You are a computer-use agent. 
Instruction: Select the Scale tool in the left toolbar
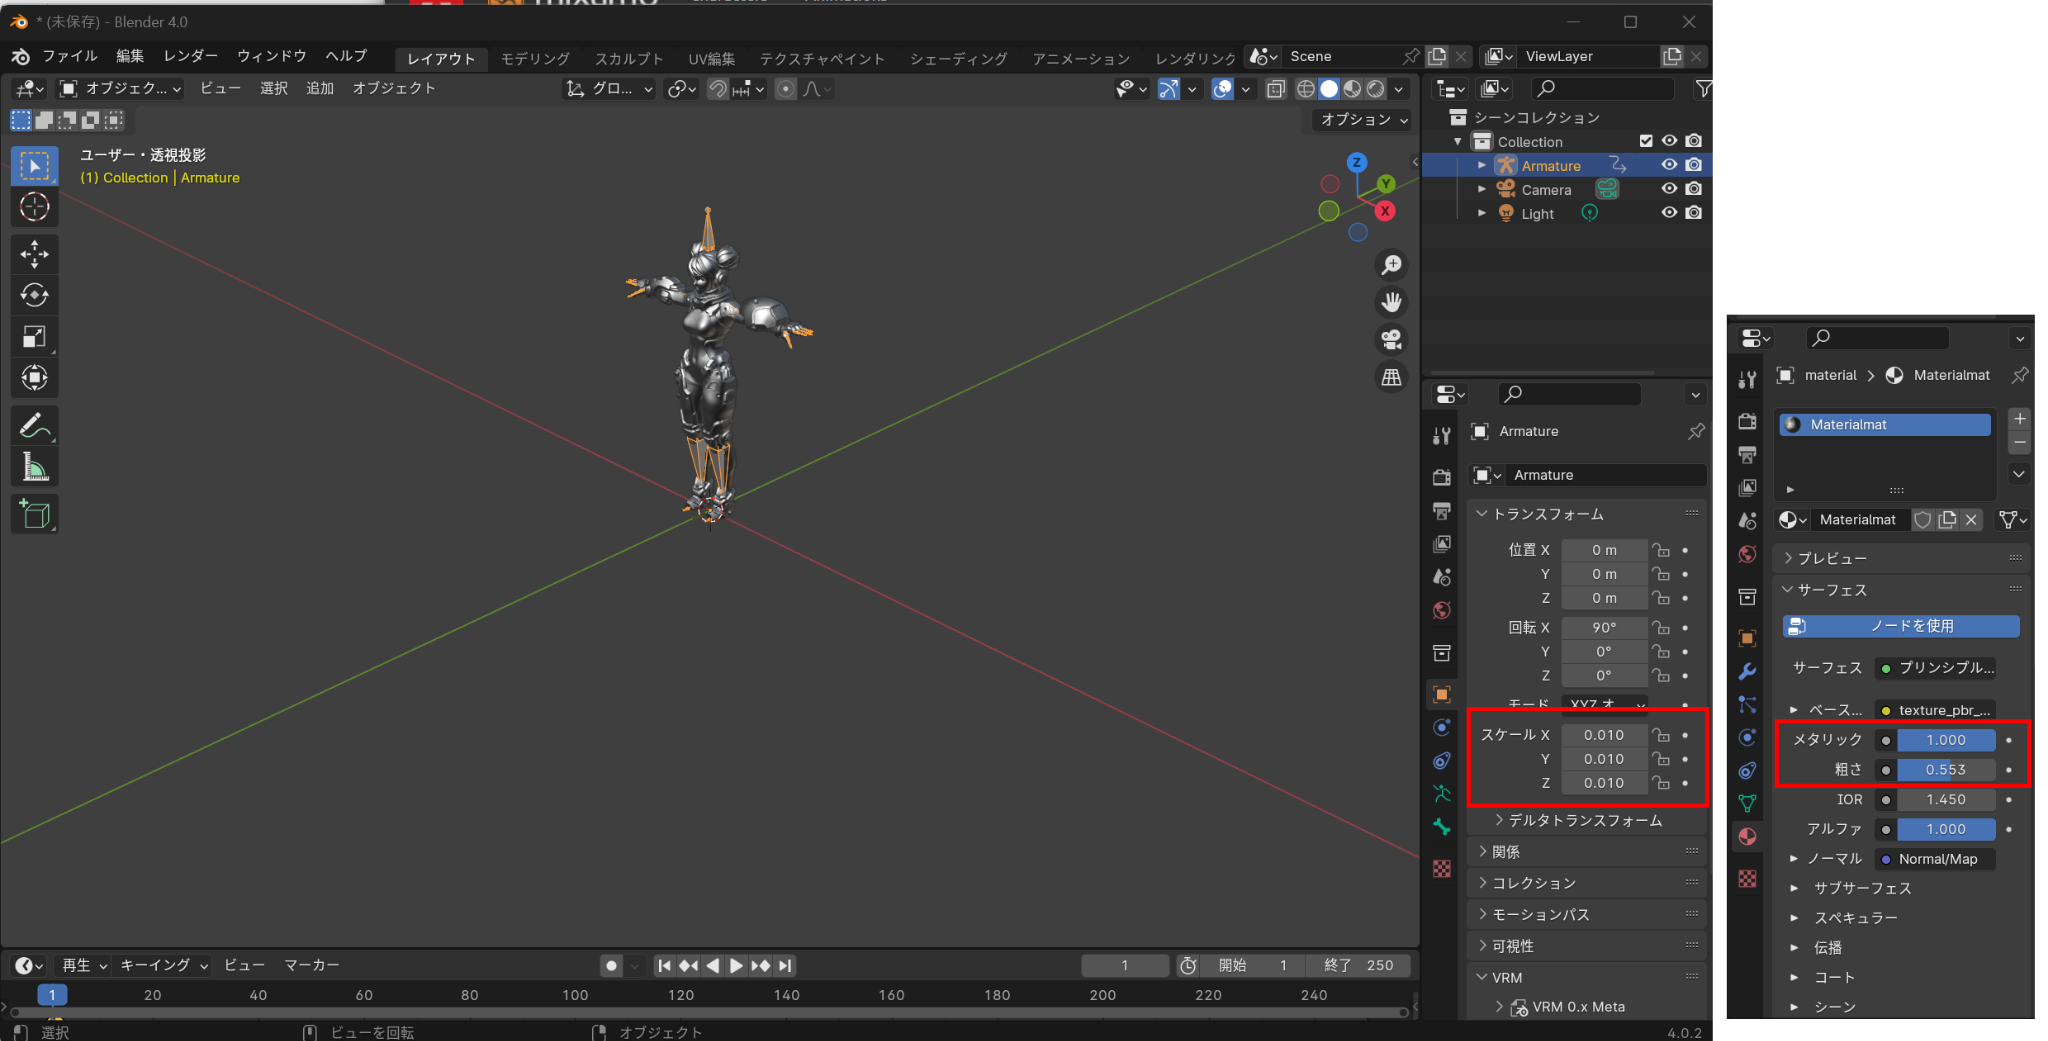coord(34,336)
